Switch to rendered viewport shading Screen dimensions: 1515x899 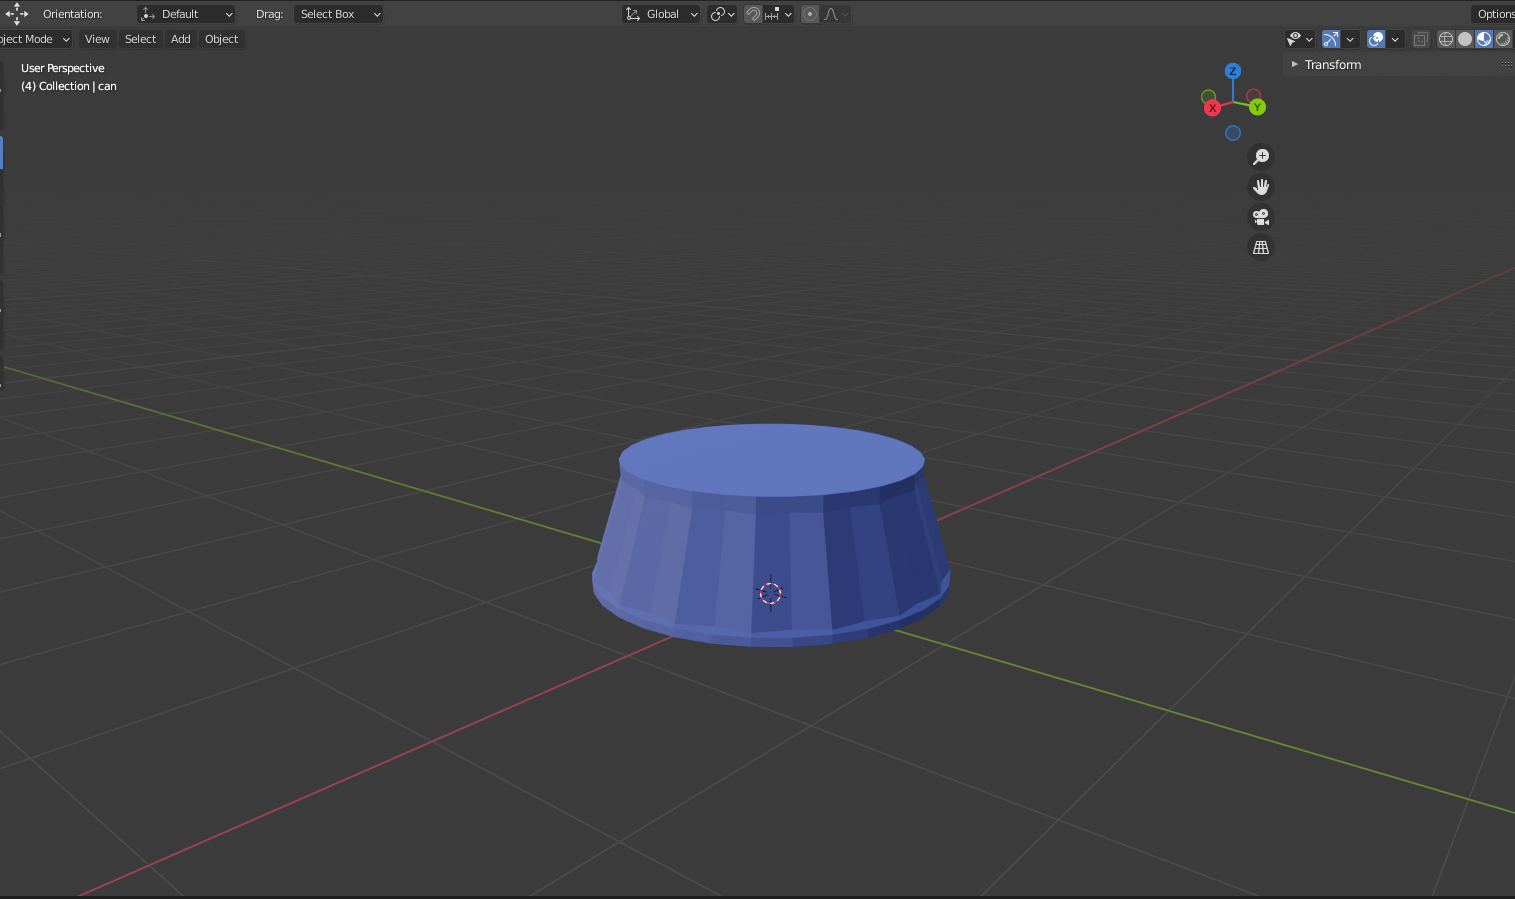point(1503,39)
